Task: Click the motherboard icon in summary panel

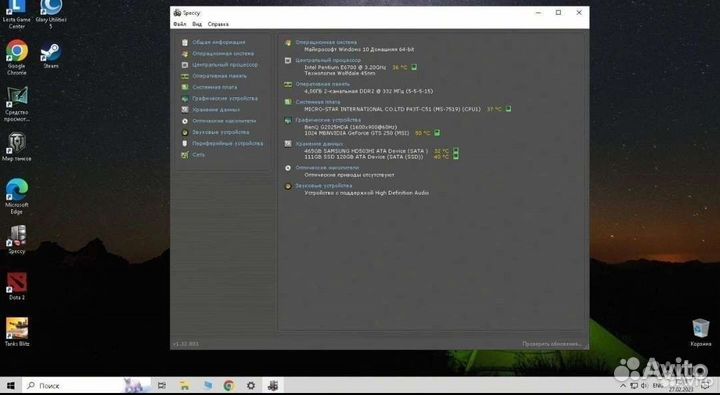Action: coord(288,102)
